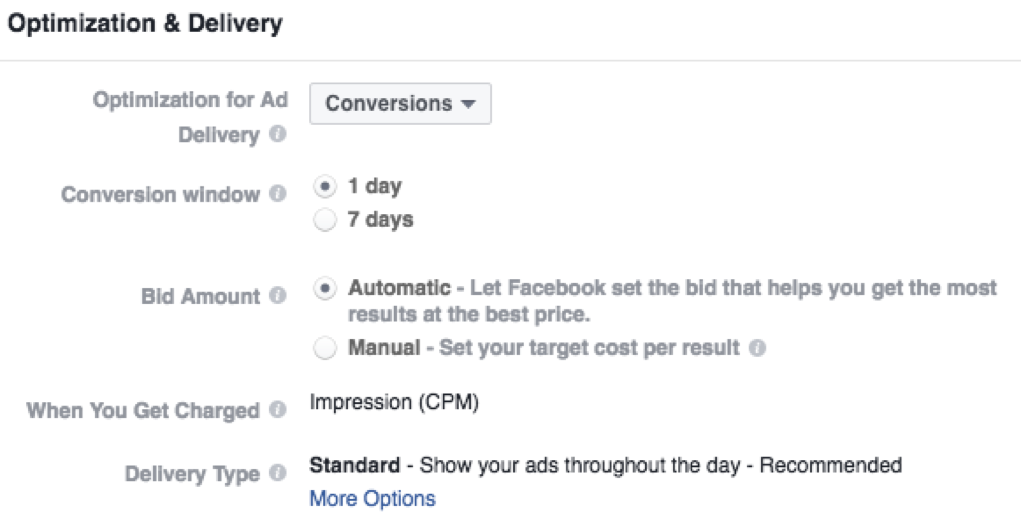Image resolution: width=1021 pixels, height=520 pixels.
Task: Click info icon after target cost per result
Action: click(757, 348)
